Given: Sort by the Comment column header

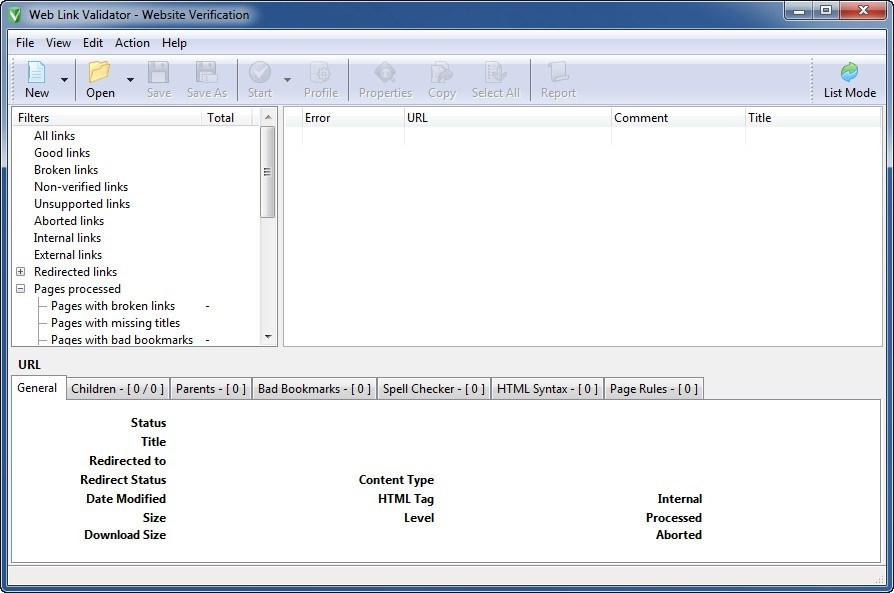Looking at the screenshot, I should click(x=678, y=117).
